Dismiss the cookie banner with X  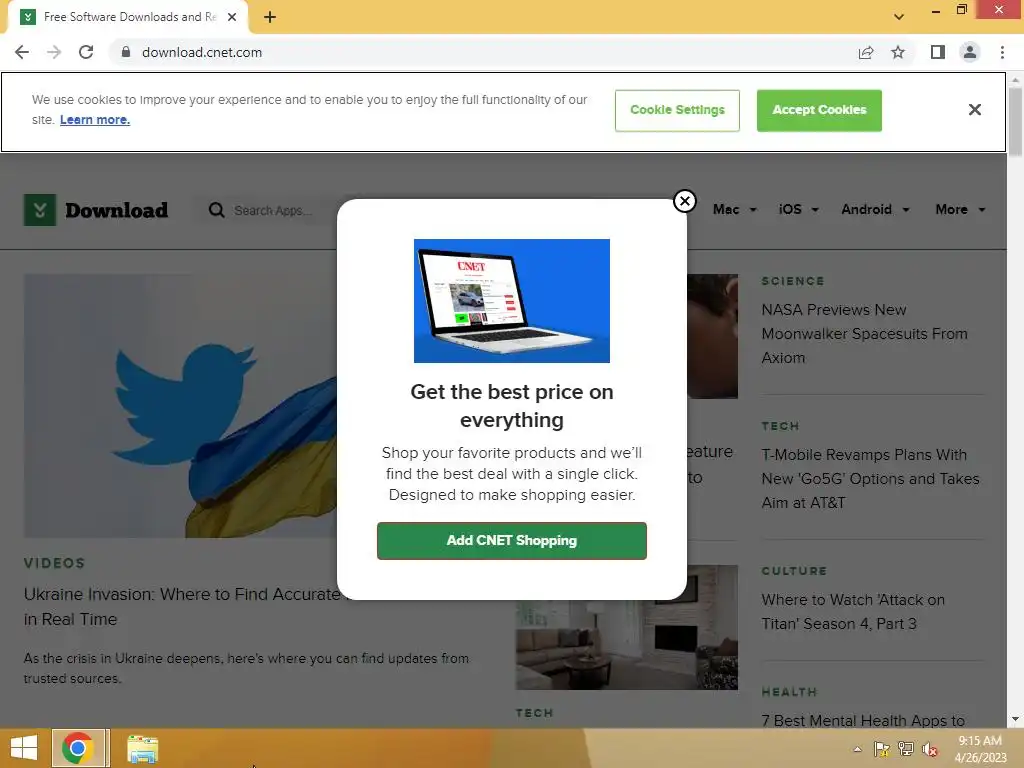(x=974, y=110)
